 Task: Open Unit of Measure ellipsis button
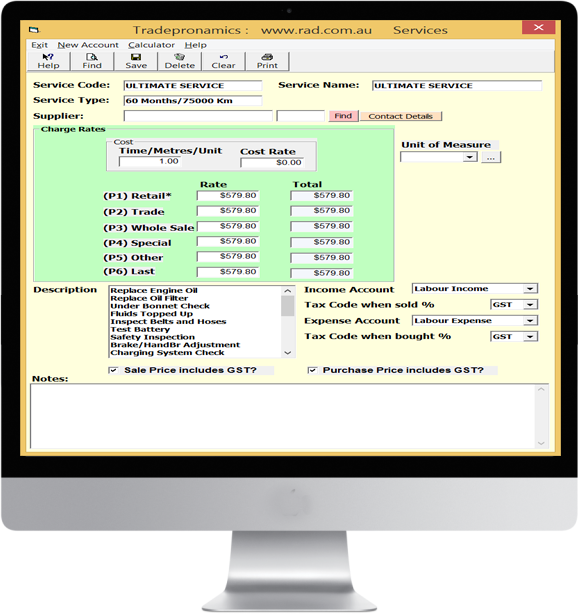(491, 157)
